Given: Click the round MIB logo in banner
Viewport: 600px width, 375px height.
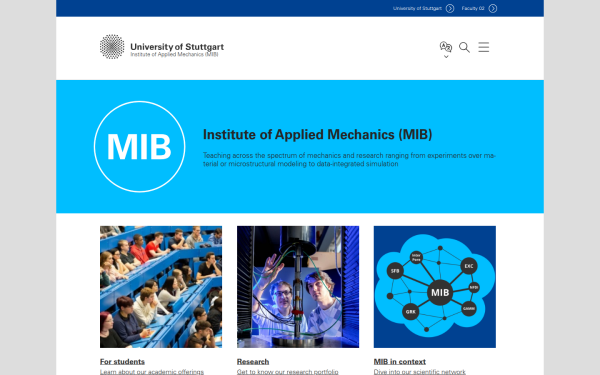Looking at the screenshot, I should pyautogui.click(x=140, y=147).
